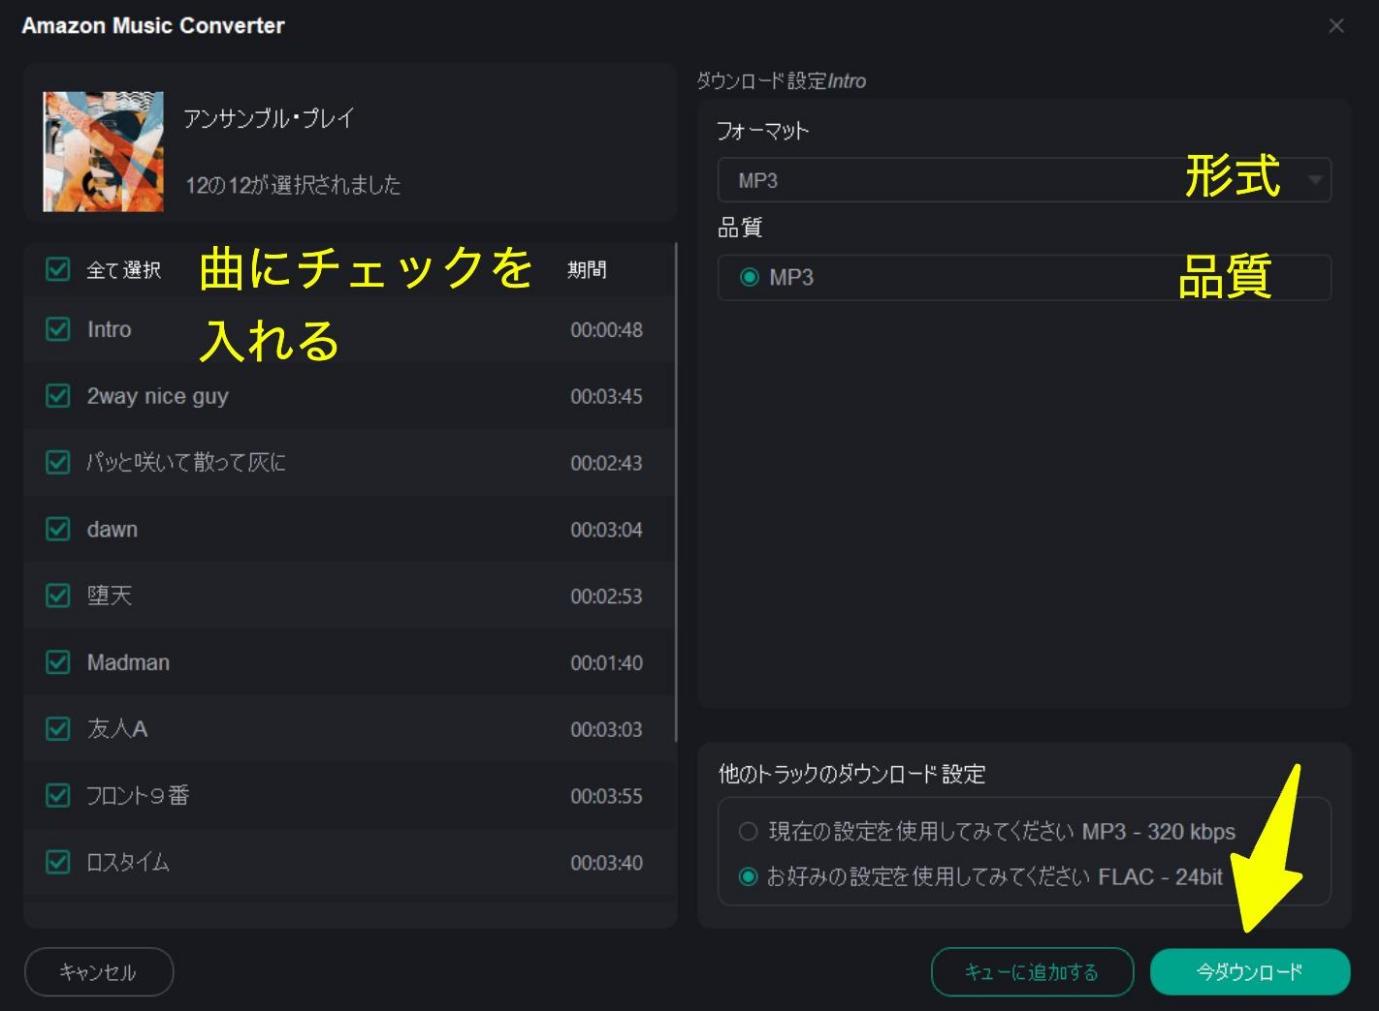
Task: Click the Madman track title
Action: [128, 662]
